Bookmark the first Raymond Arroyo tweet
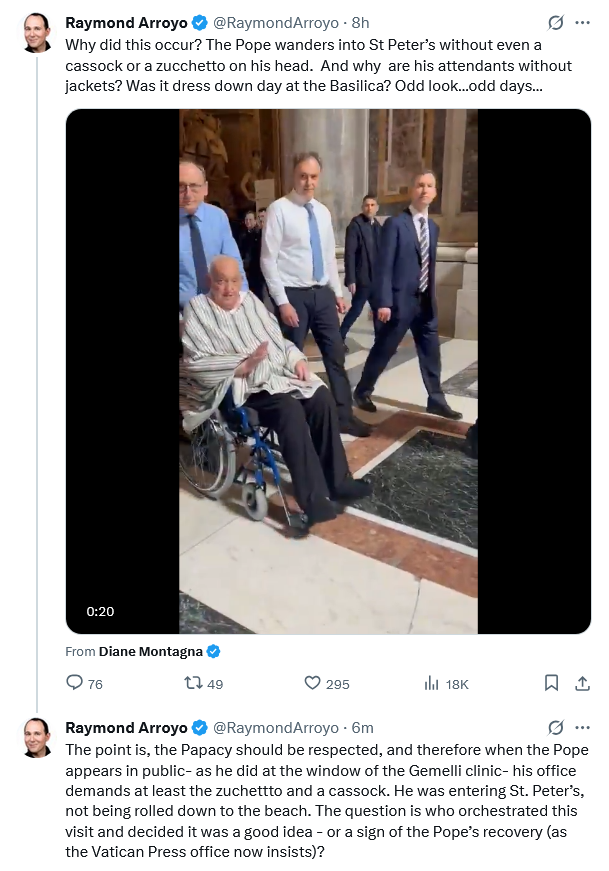The width and height of the screenshot is (609, 871). click(x=551, y=683)
